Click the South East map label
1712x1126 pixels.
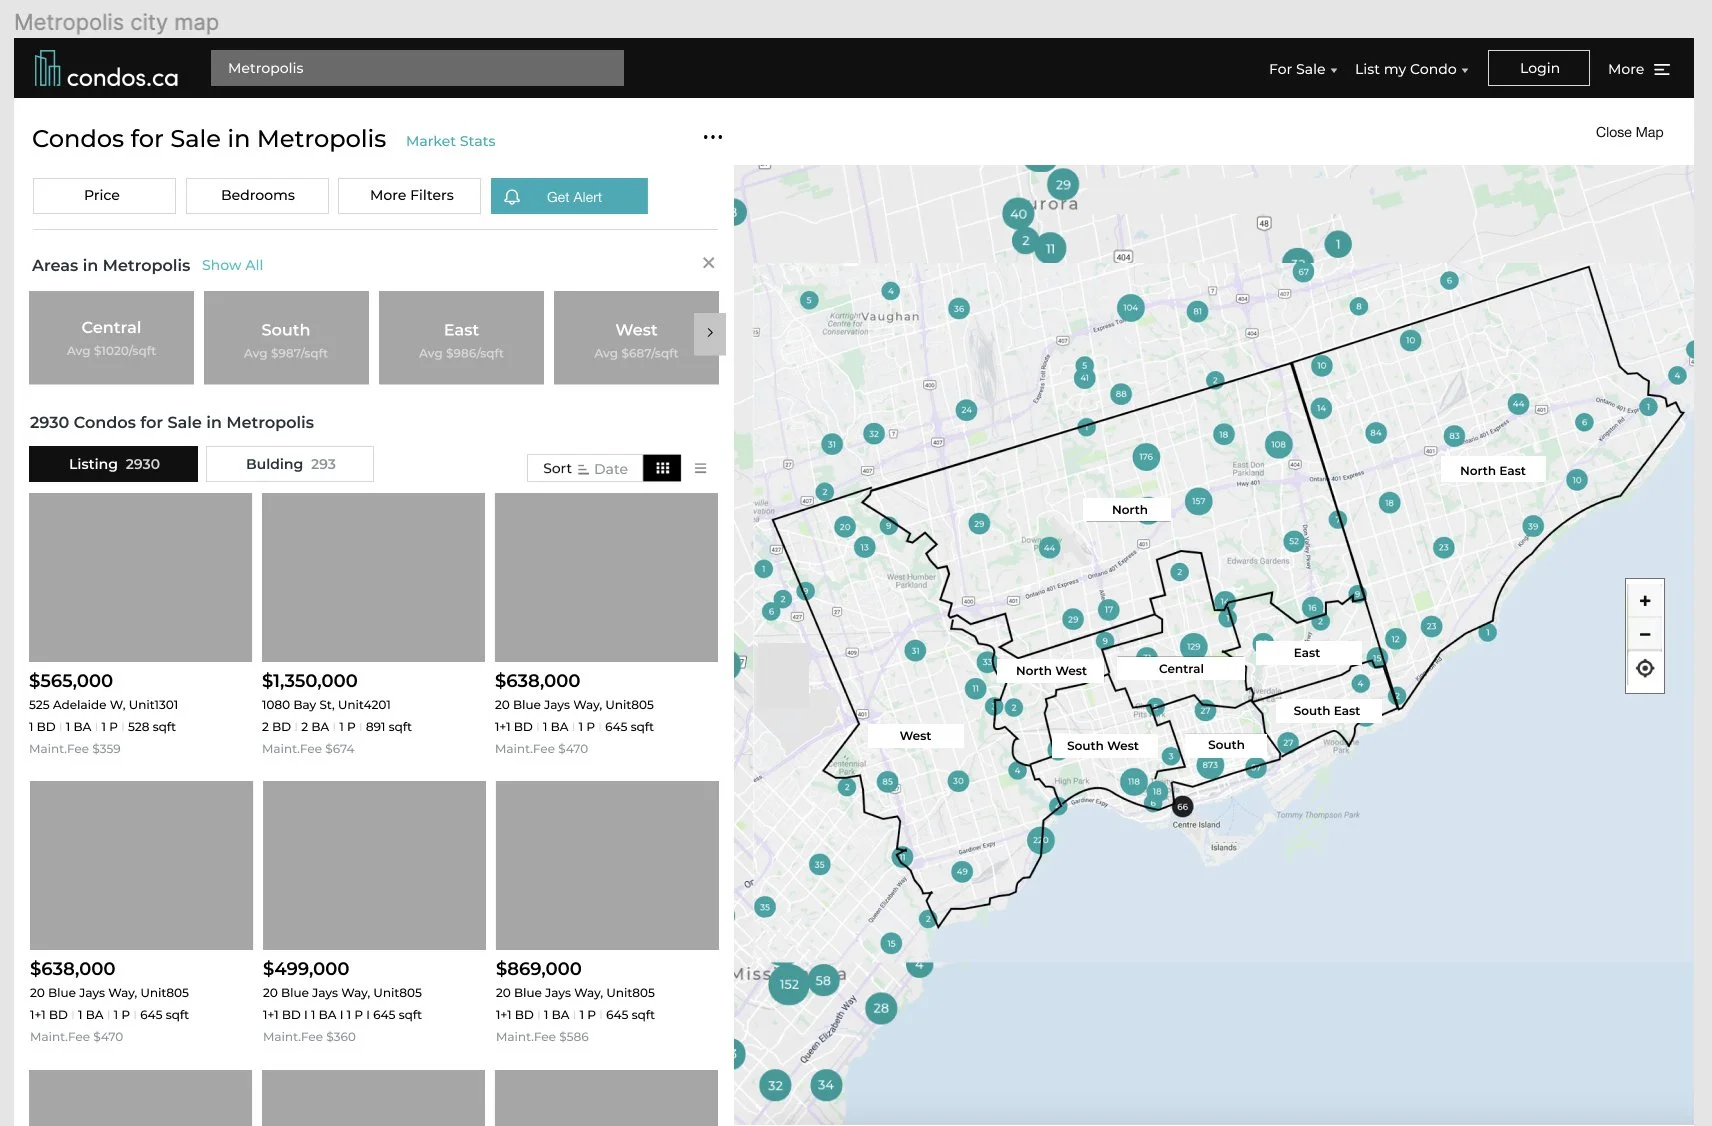pos(1326,711)
